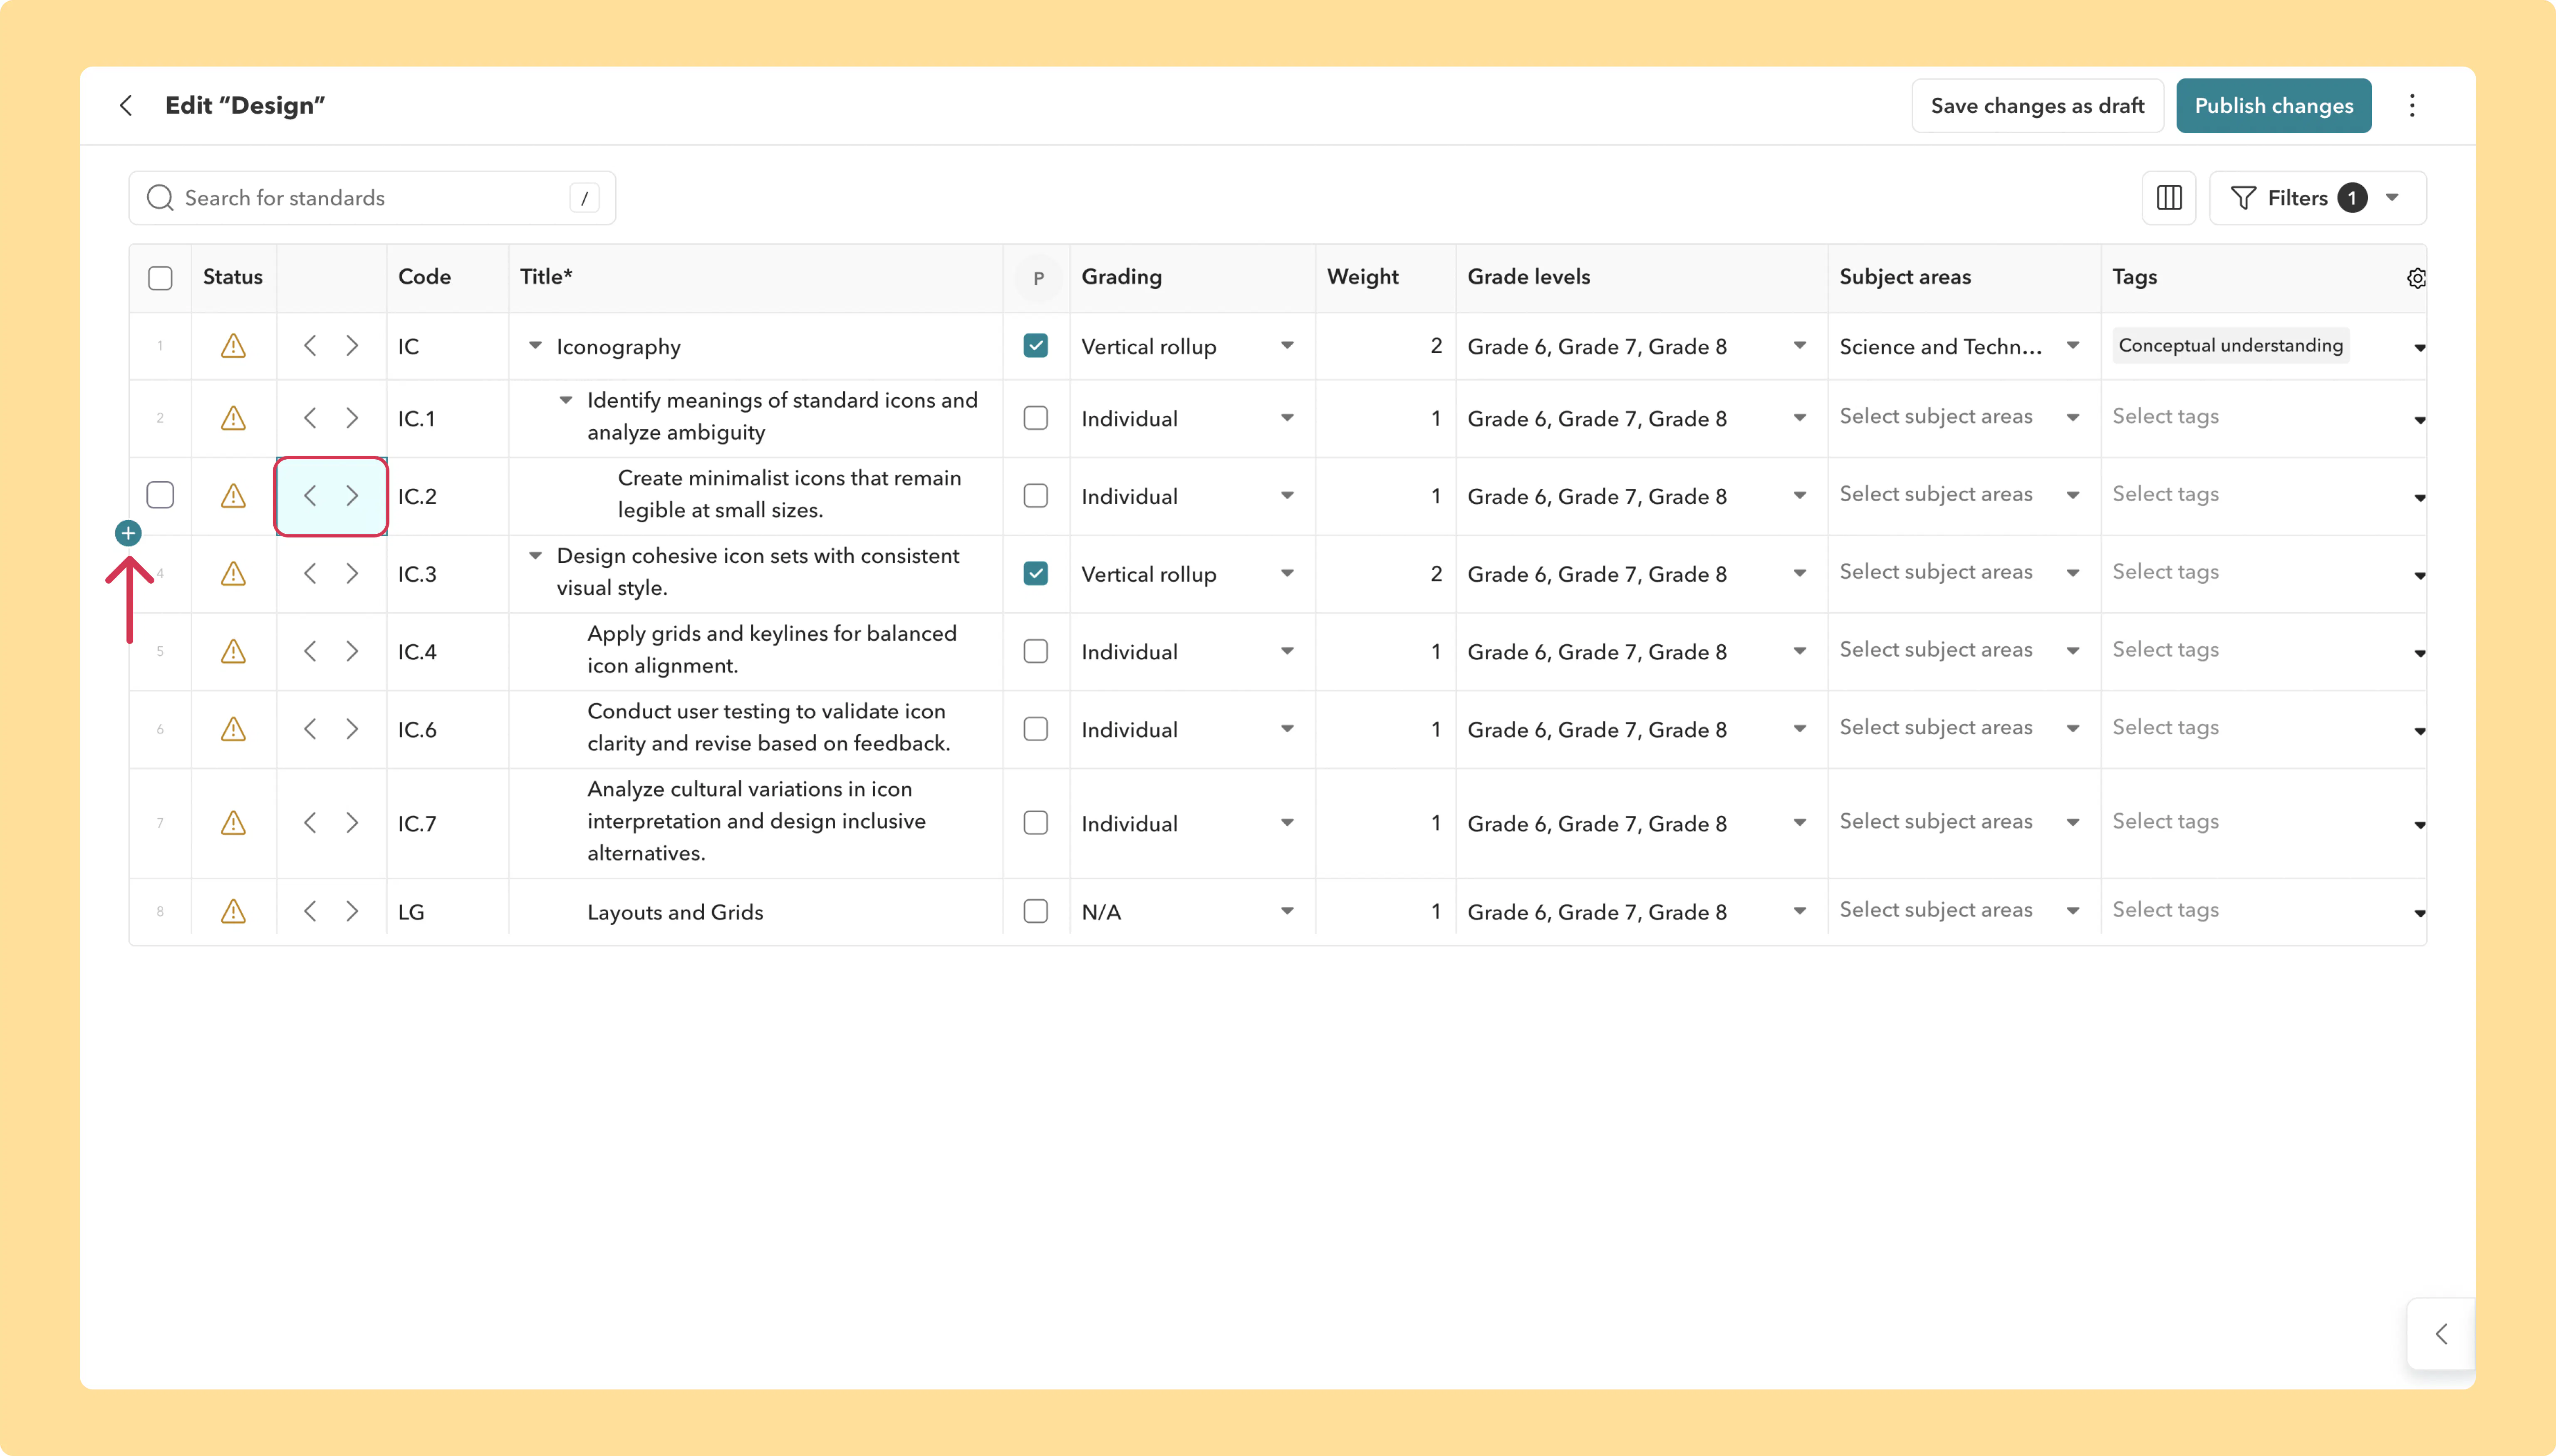Screen dimensions: 2556x1456
Task: Uncheck the P checkbox for IC.3
Action: (x=1036, y=574)
